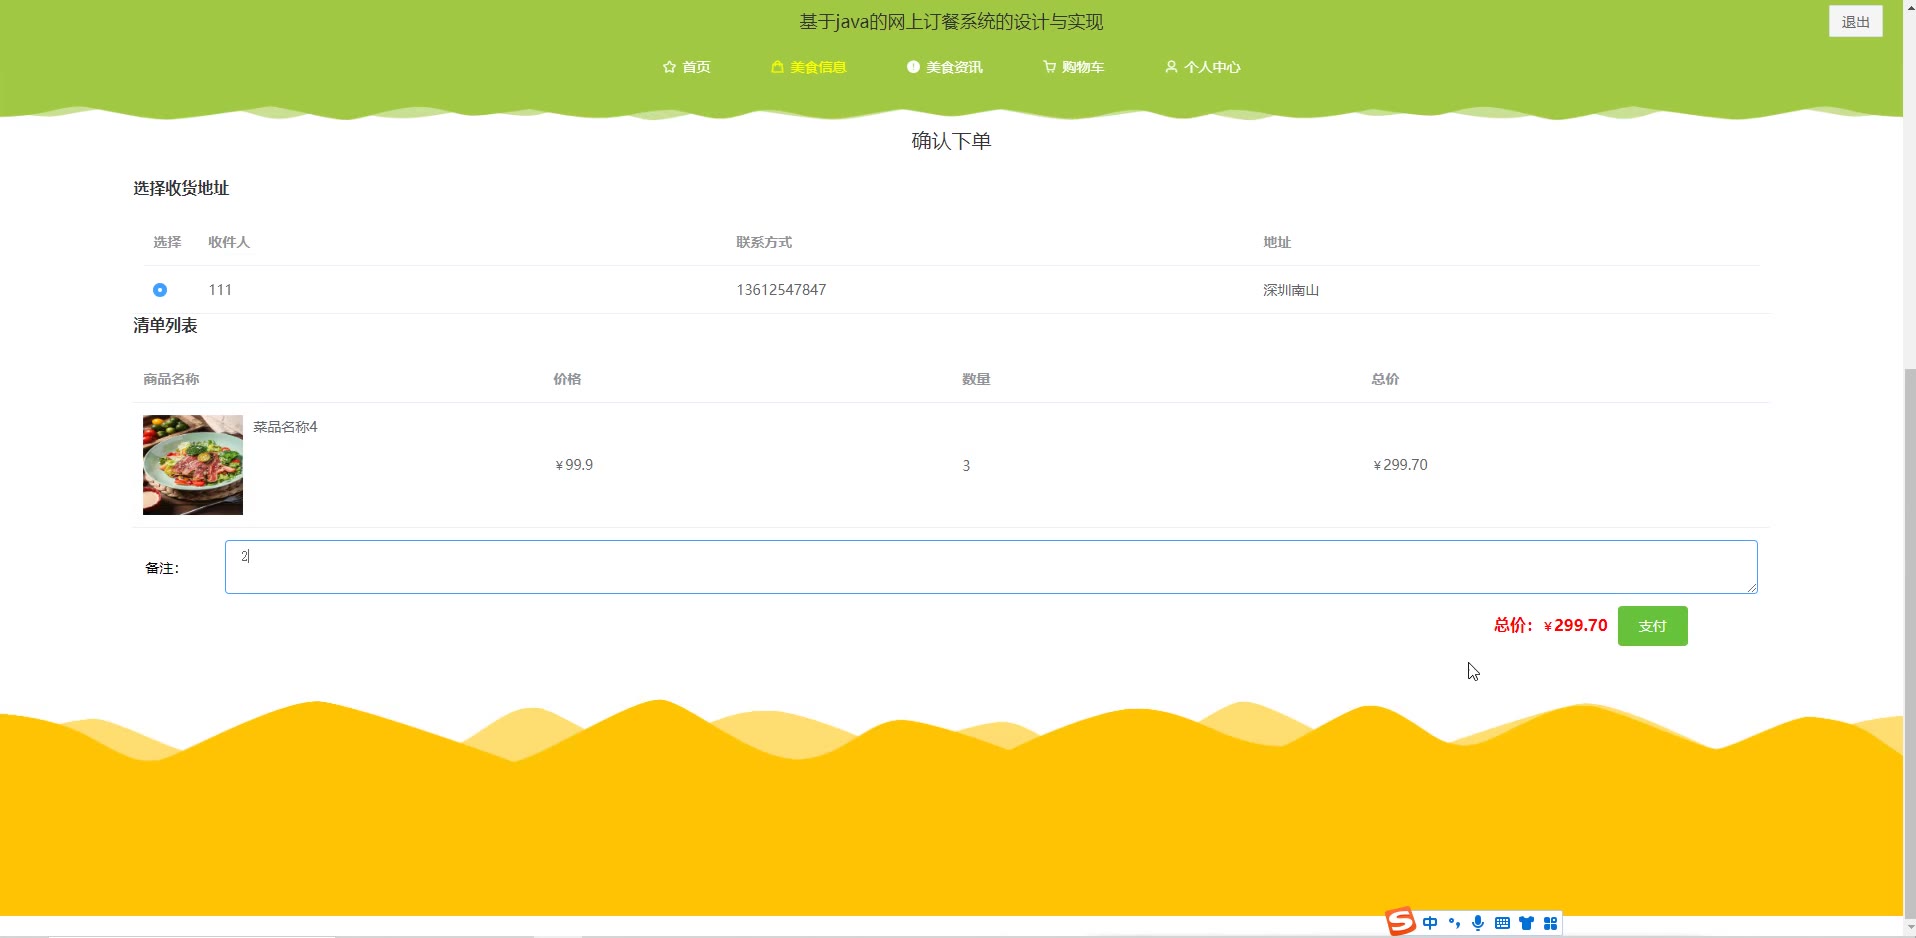Click the 数量 column header
Image resolution: width=1916 pixels, height=938 pixels.
(976, 379)
